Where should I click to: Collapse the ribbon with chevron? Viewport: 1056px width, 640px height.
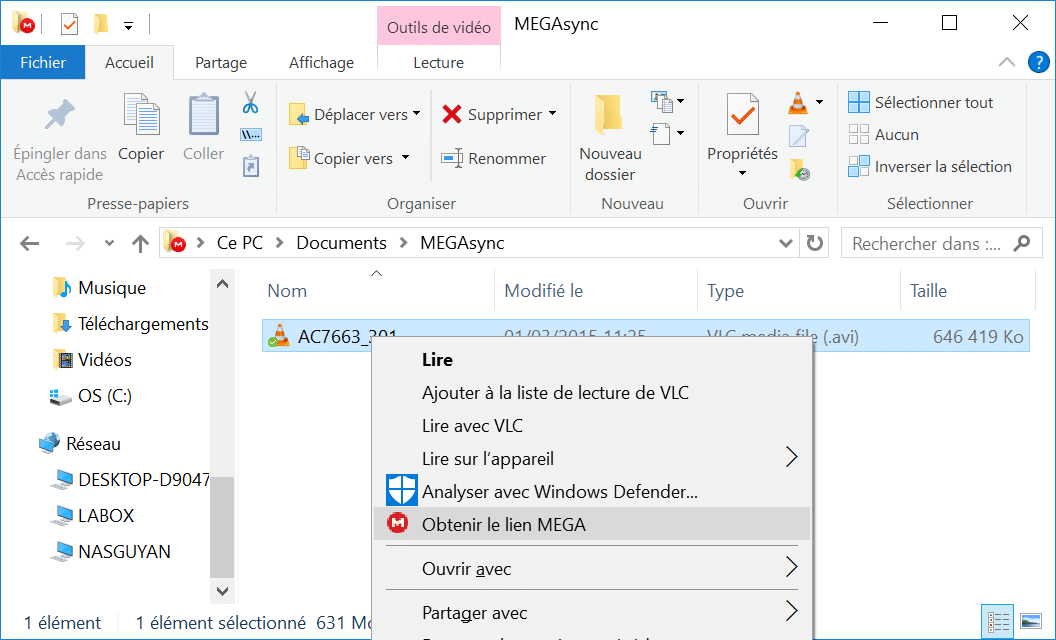(x=1007, y=63)
